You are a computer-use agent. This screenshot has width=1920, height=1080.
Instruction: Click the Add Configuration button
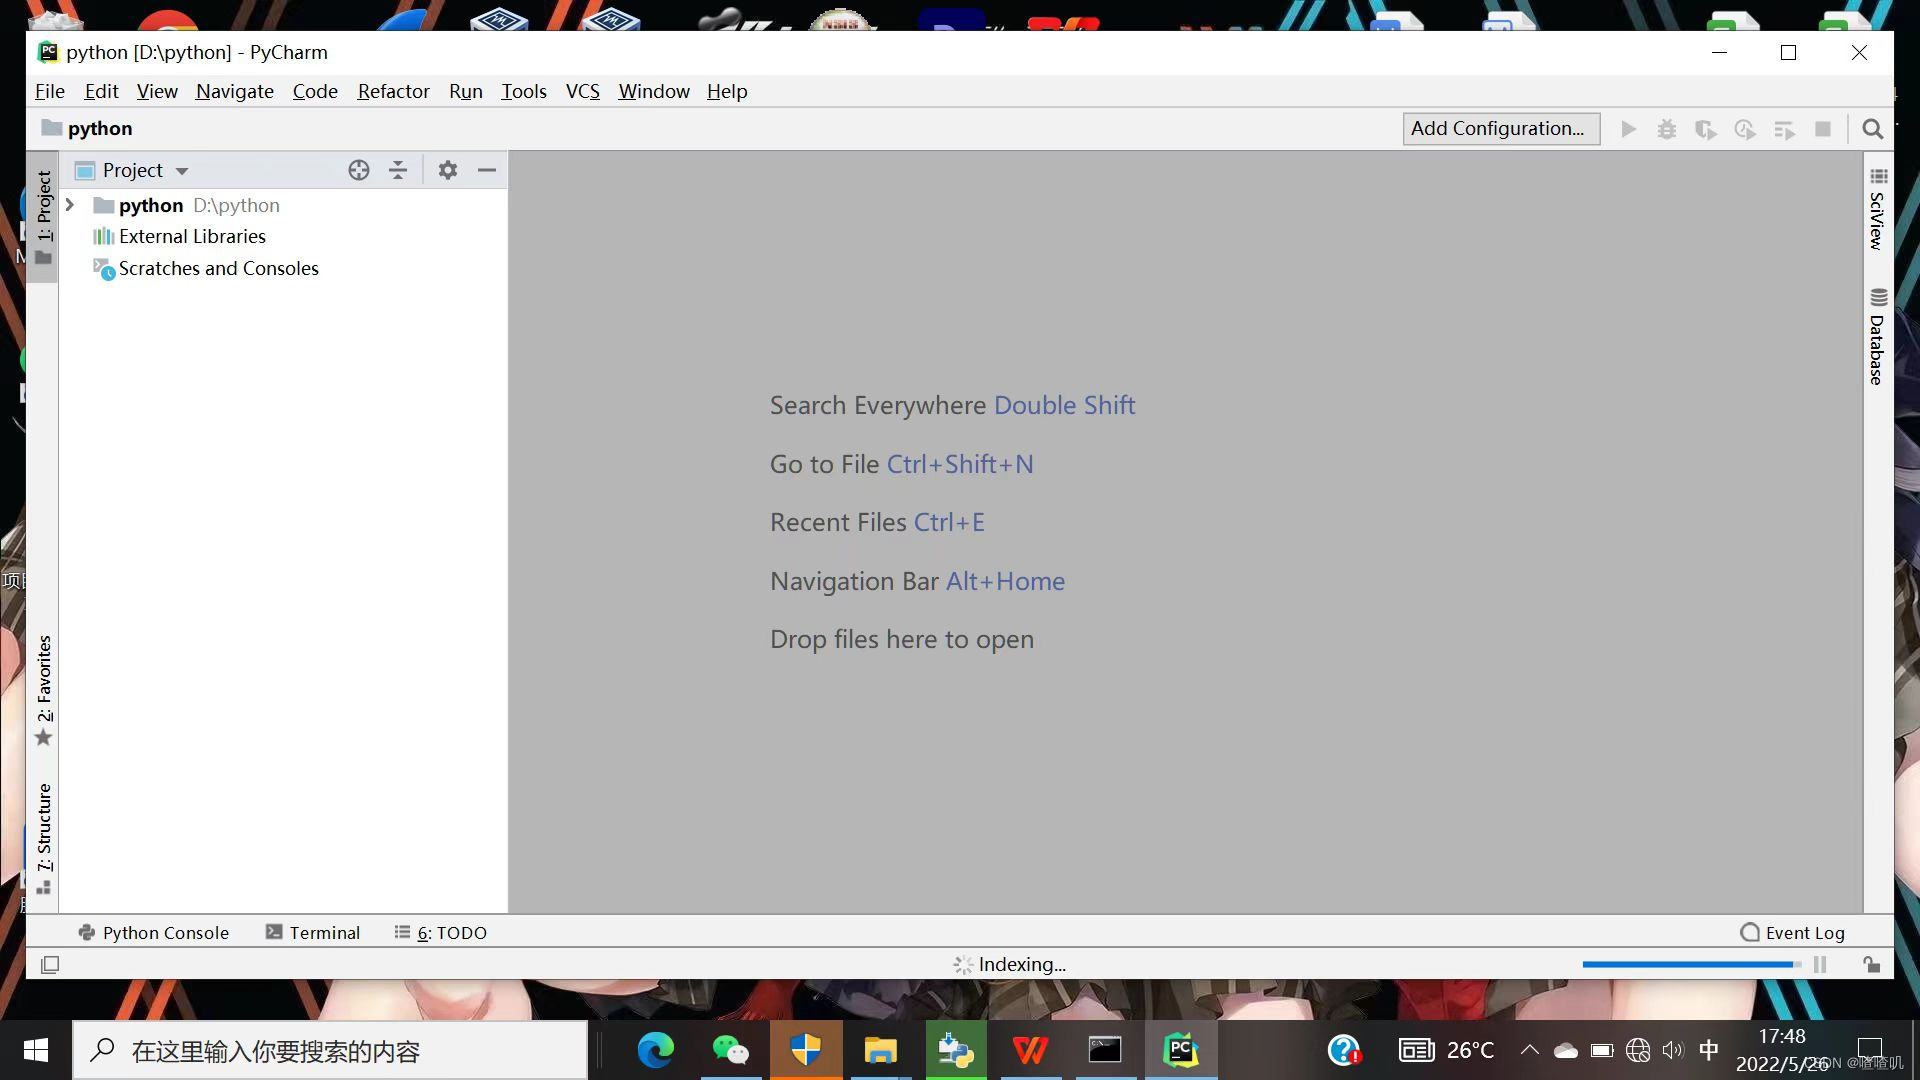(x=1500, y=129)
